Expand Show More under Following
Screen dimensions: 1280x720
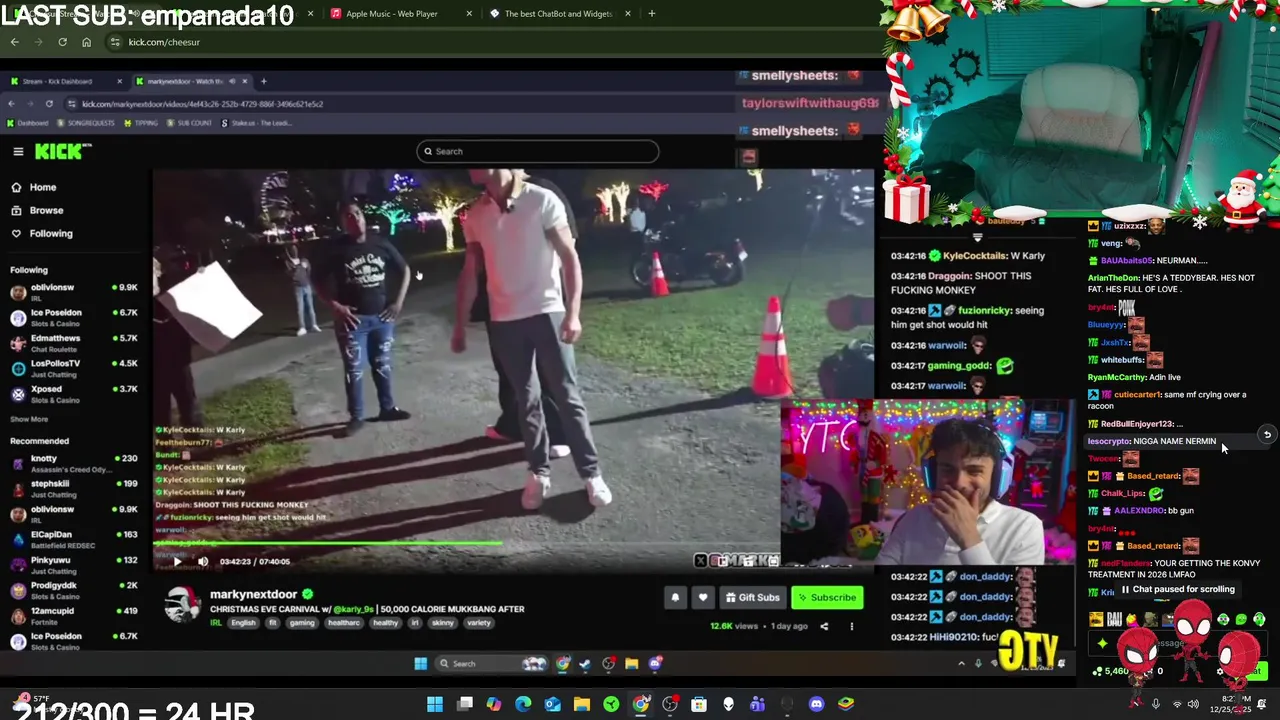pos(29,419)
